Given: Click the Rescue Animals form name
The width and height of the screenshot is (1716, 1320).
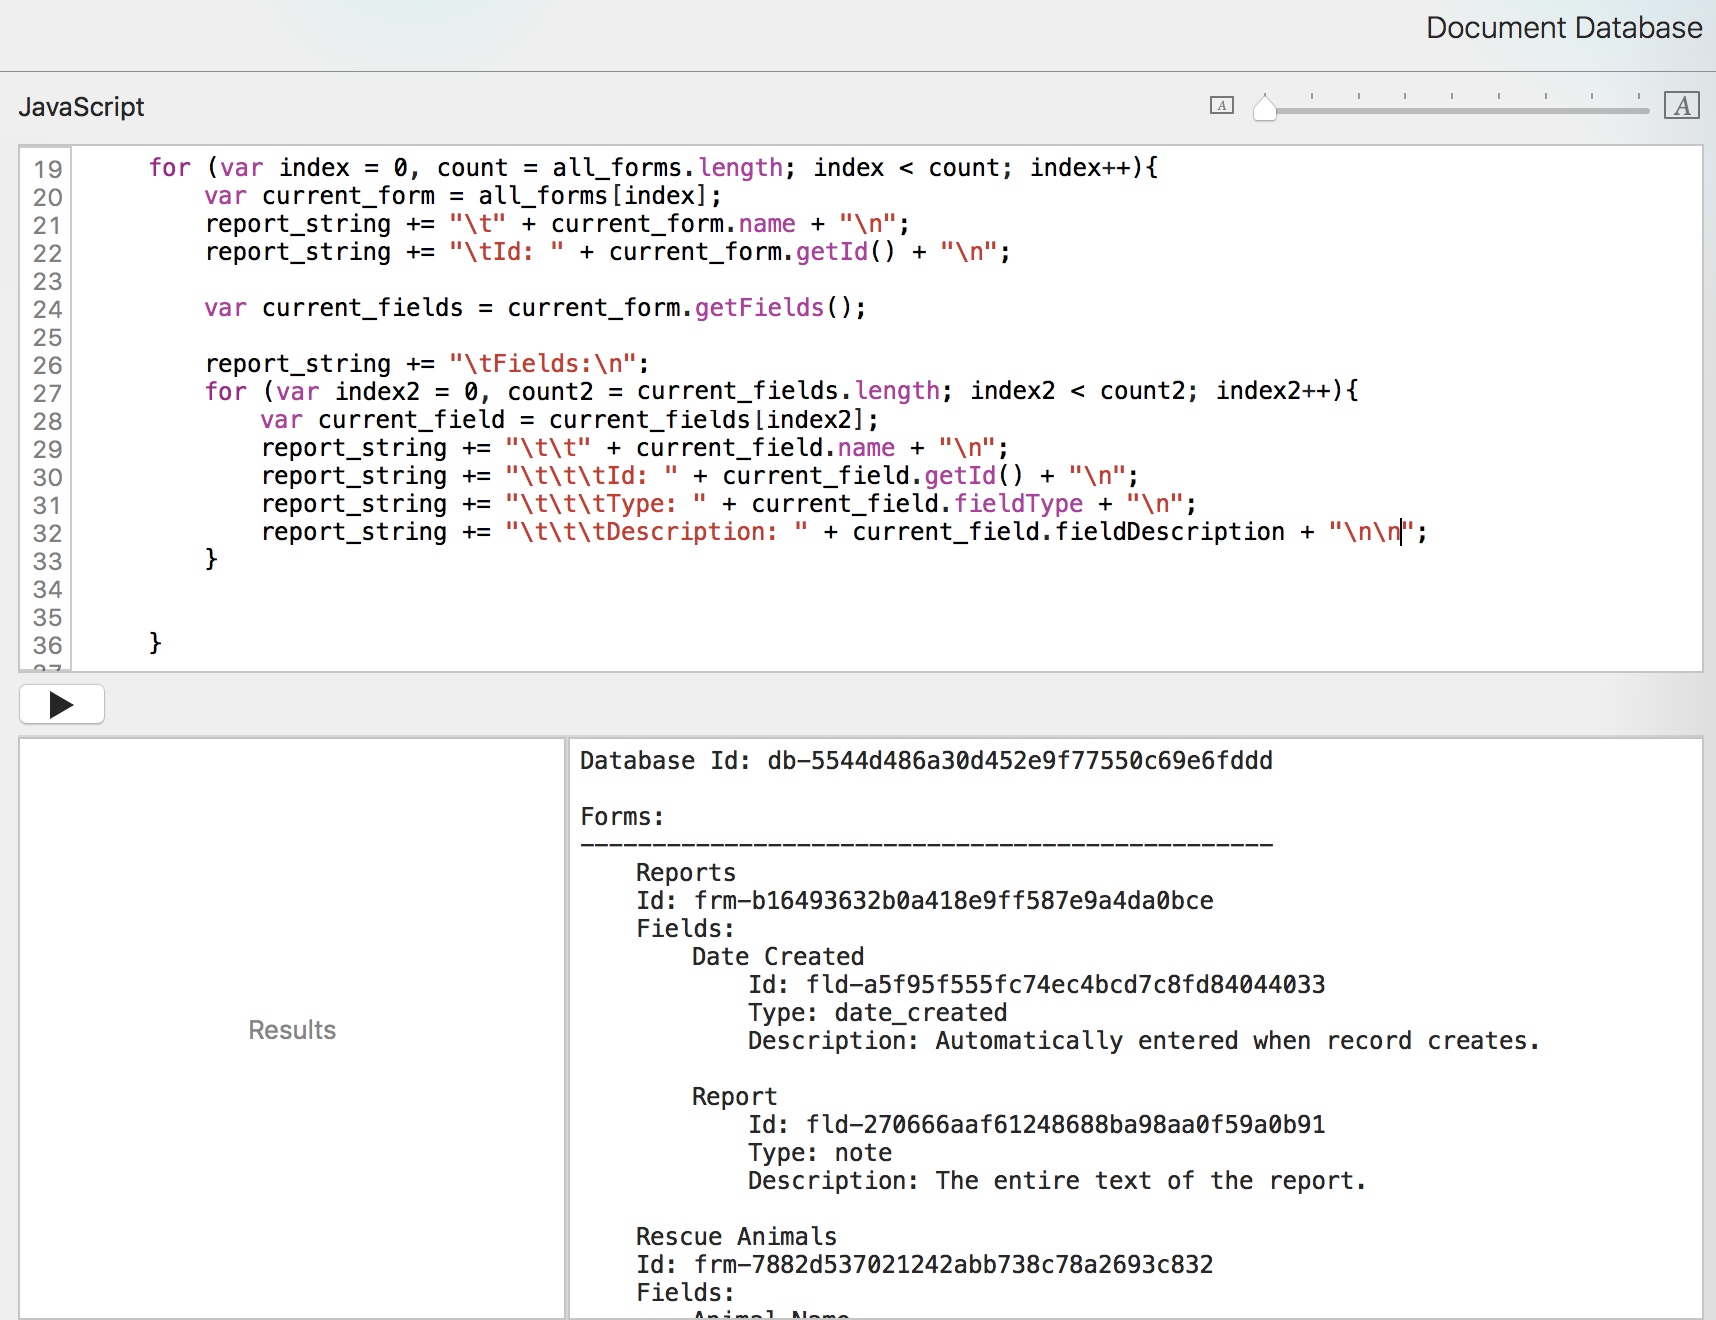Looking at the screenshot, I should [736, 1237].
